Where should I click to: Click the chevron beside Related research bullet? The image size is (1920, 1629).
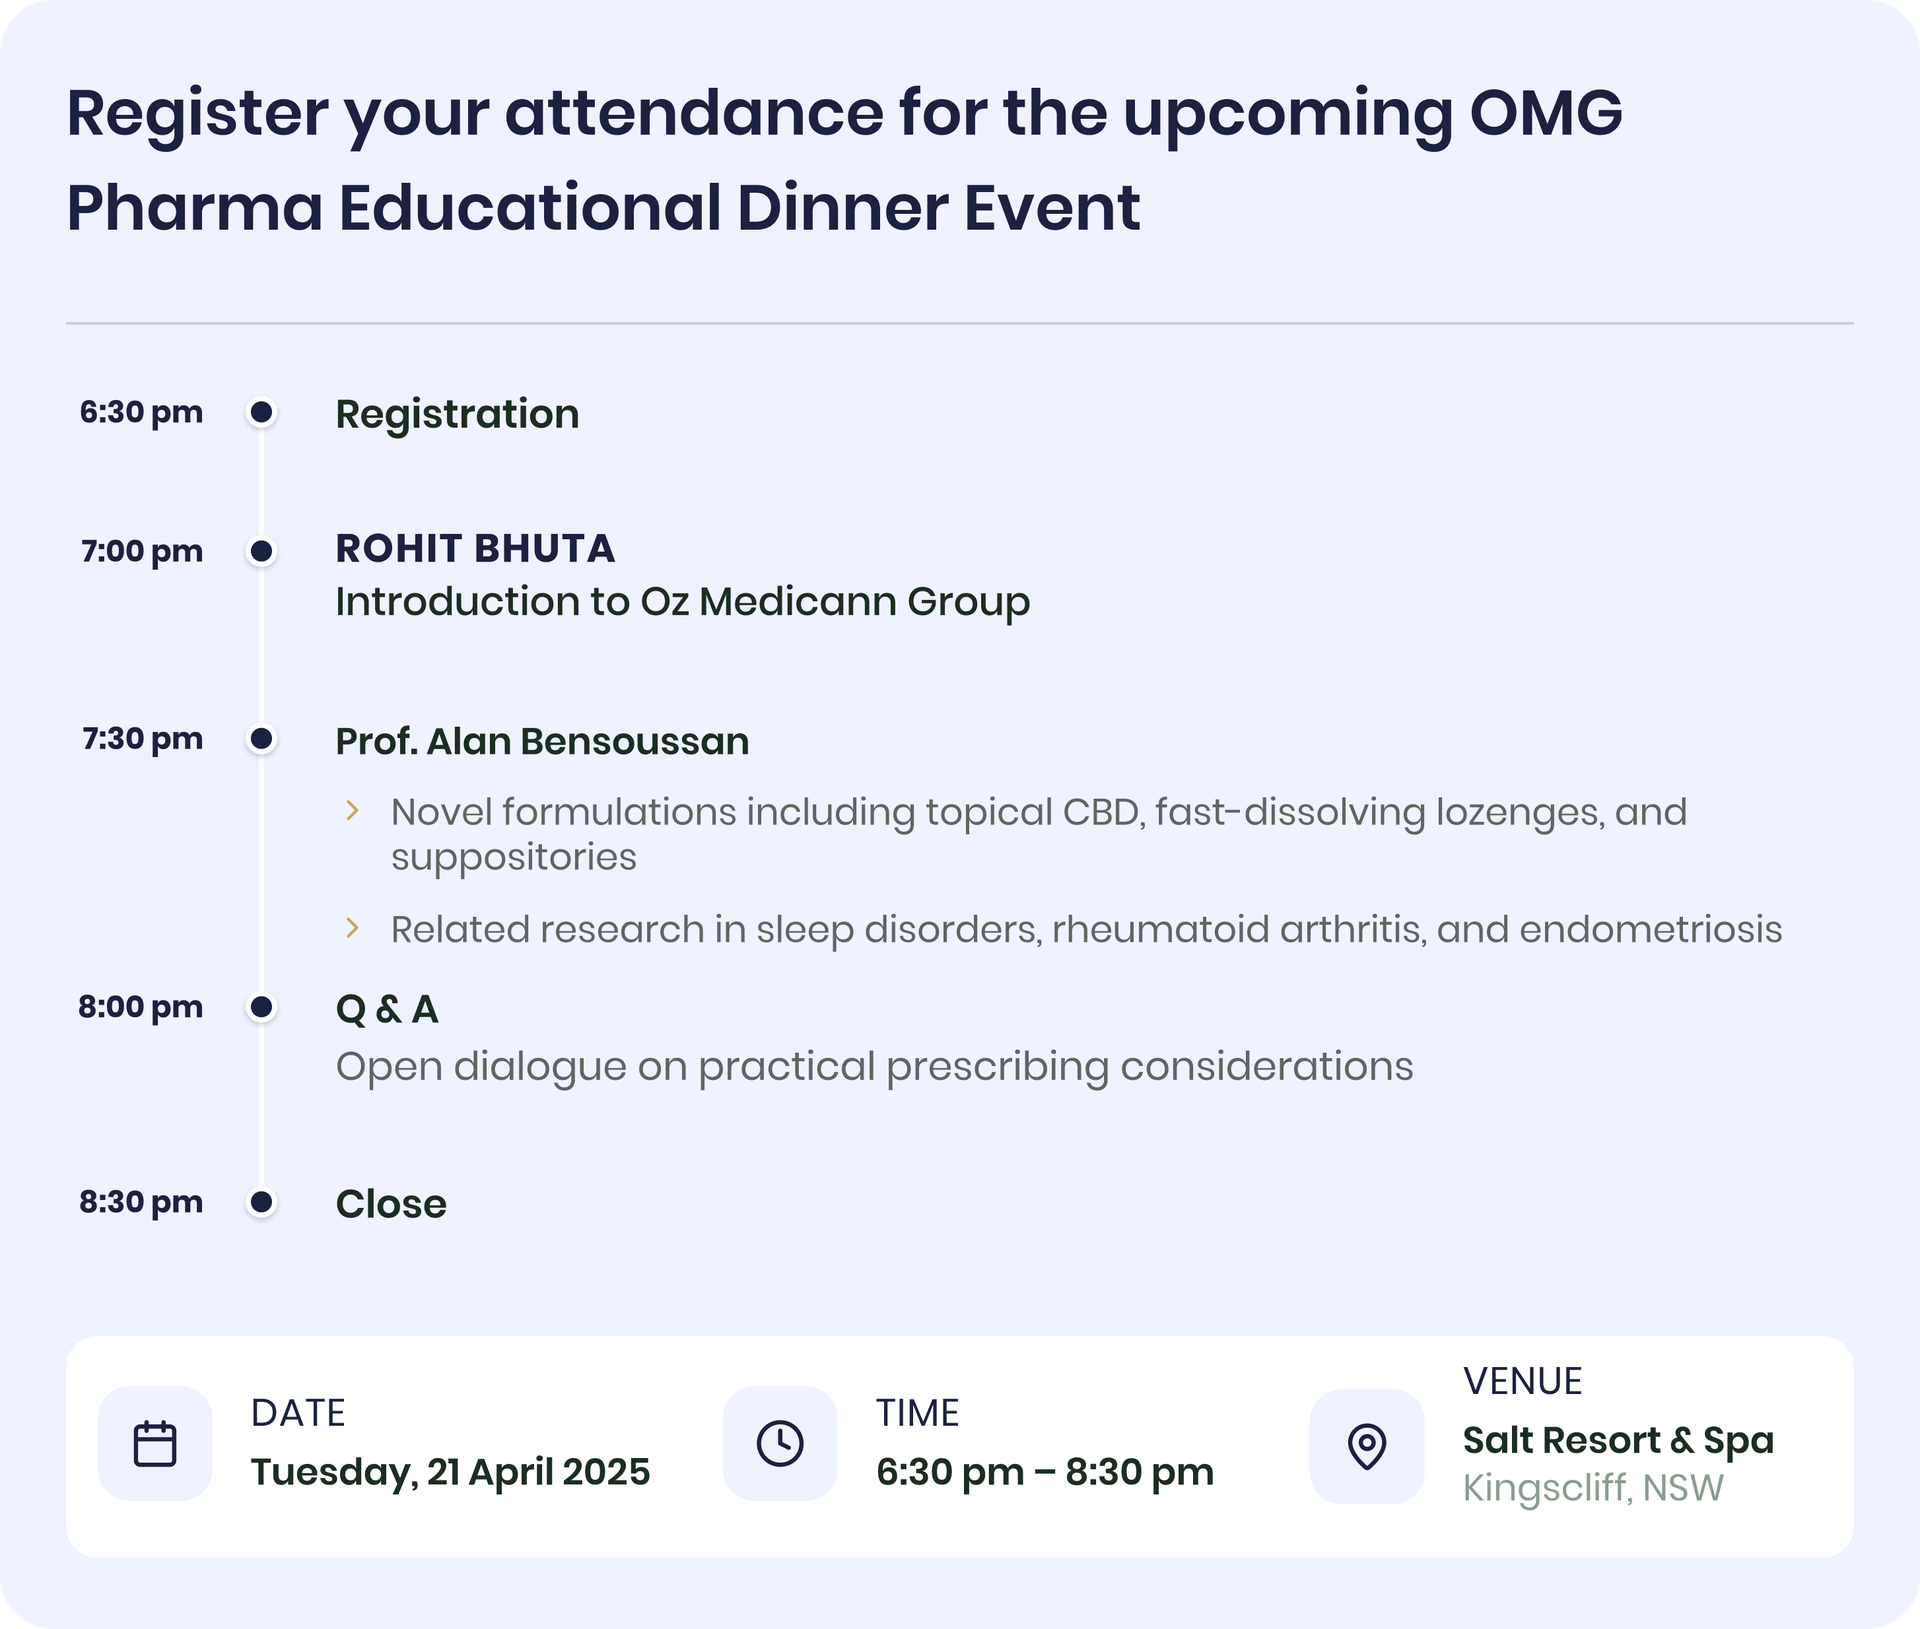pyautogui.click(x=352, y=928)
